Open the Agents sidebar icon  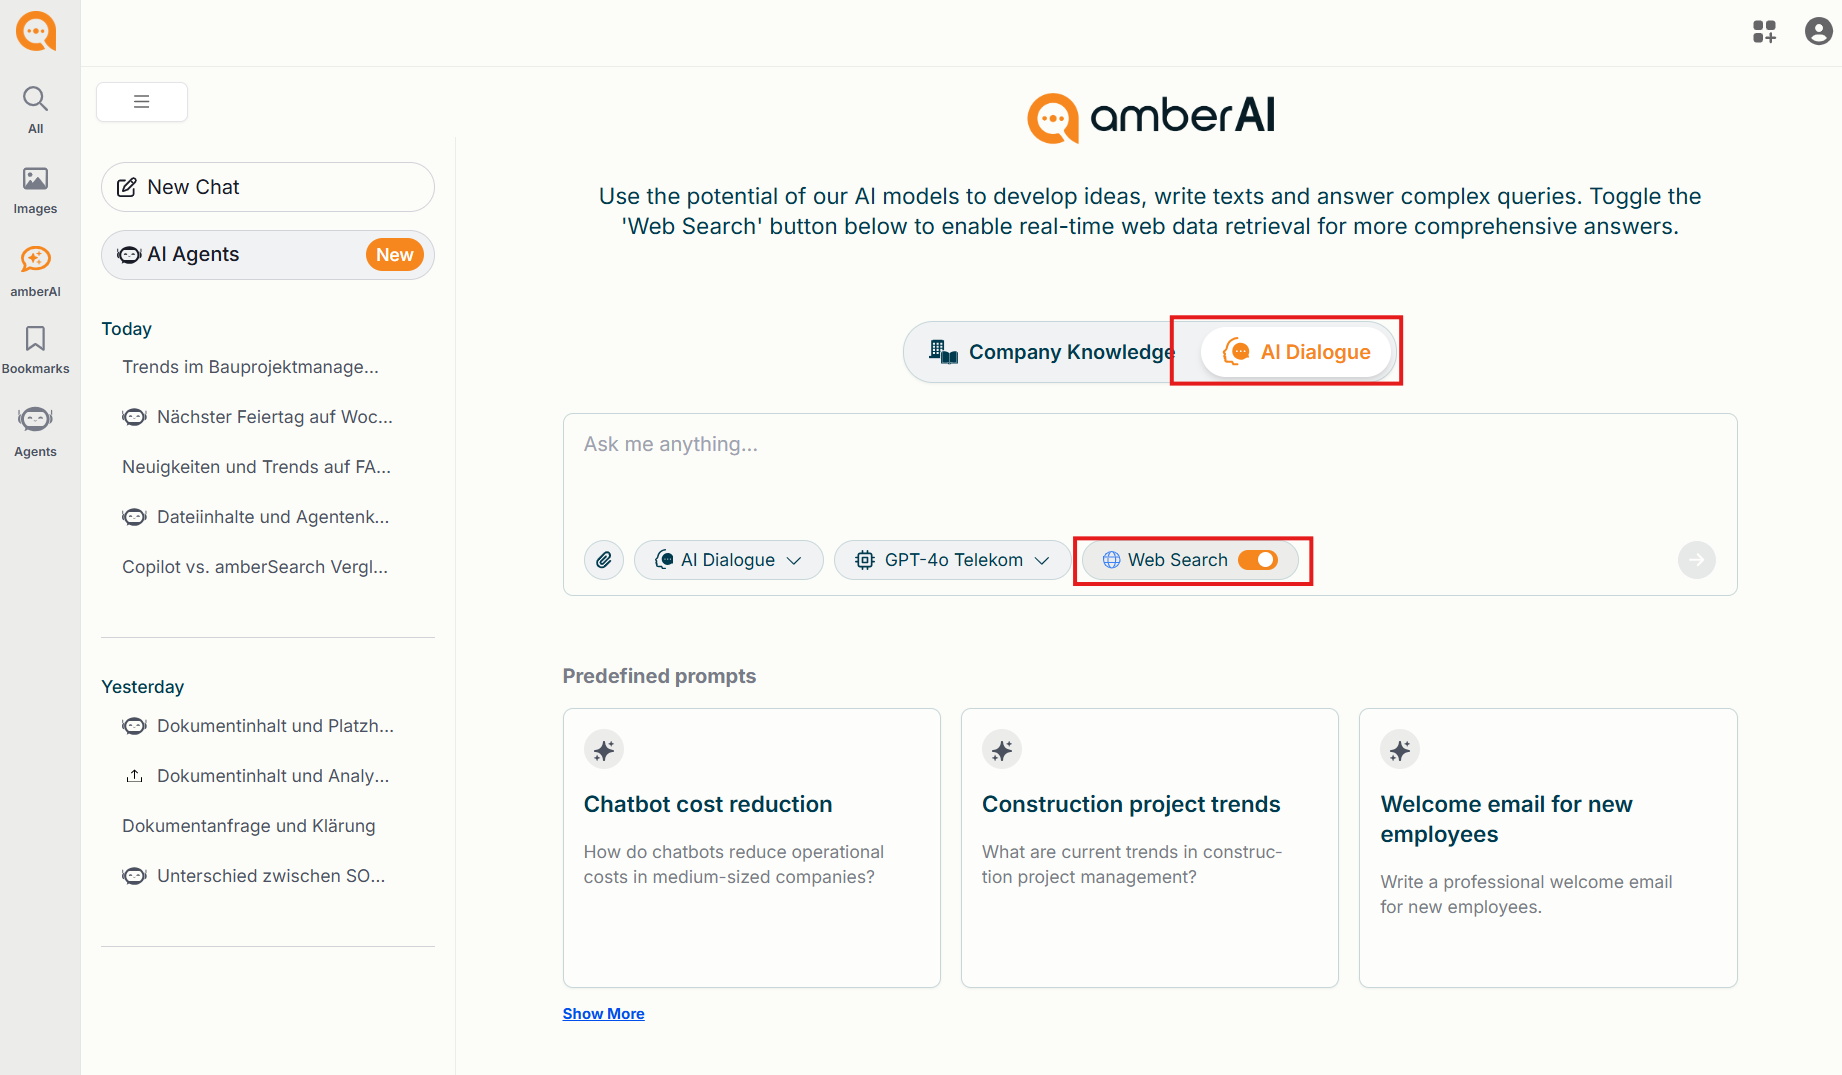coord(35,421)
